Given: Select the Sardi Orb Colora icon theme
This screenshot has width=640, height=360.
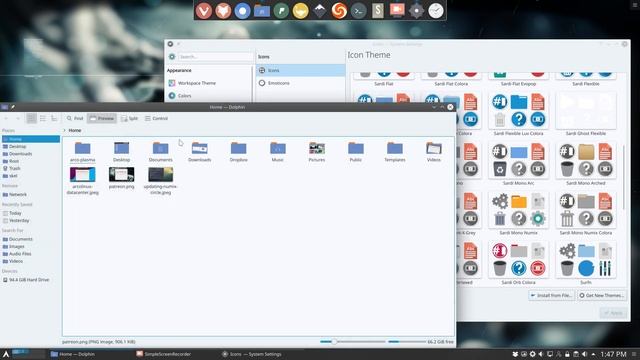Looking at the screenshot, I should tap(518, 263).
